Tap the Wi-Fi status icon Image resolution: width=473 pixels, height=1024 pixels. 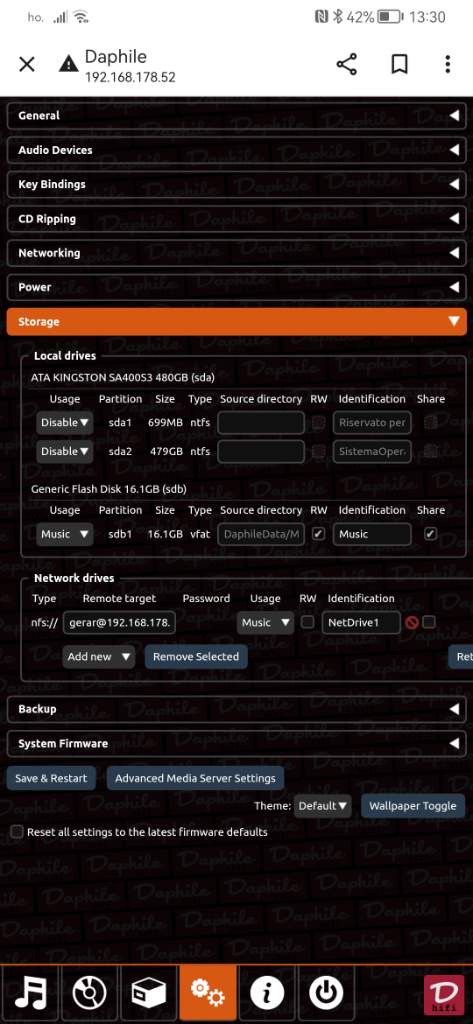[x=81, y=17]
